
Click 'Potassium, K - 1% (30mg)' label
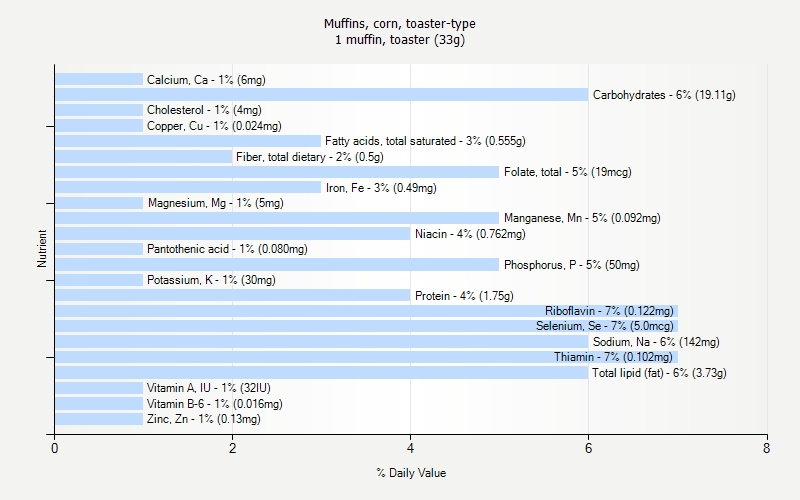(x=211, y=280)
